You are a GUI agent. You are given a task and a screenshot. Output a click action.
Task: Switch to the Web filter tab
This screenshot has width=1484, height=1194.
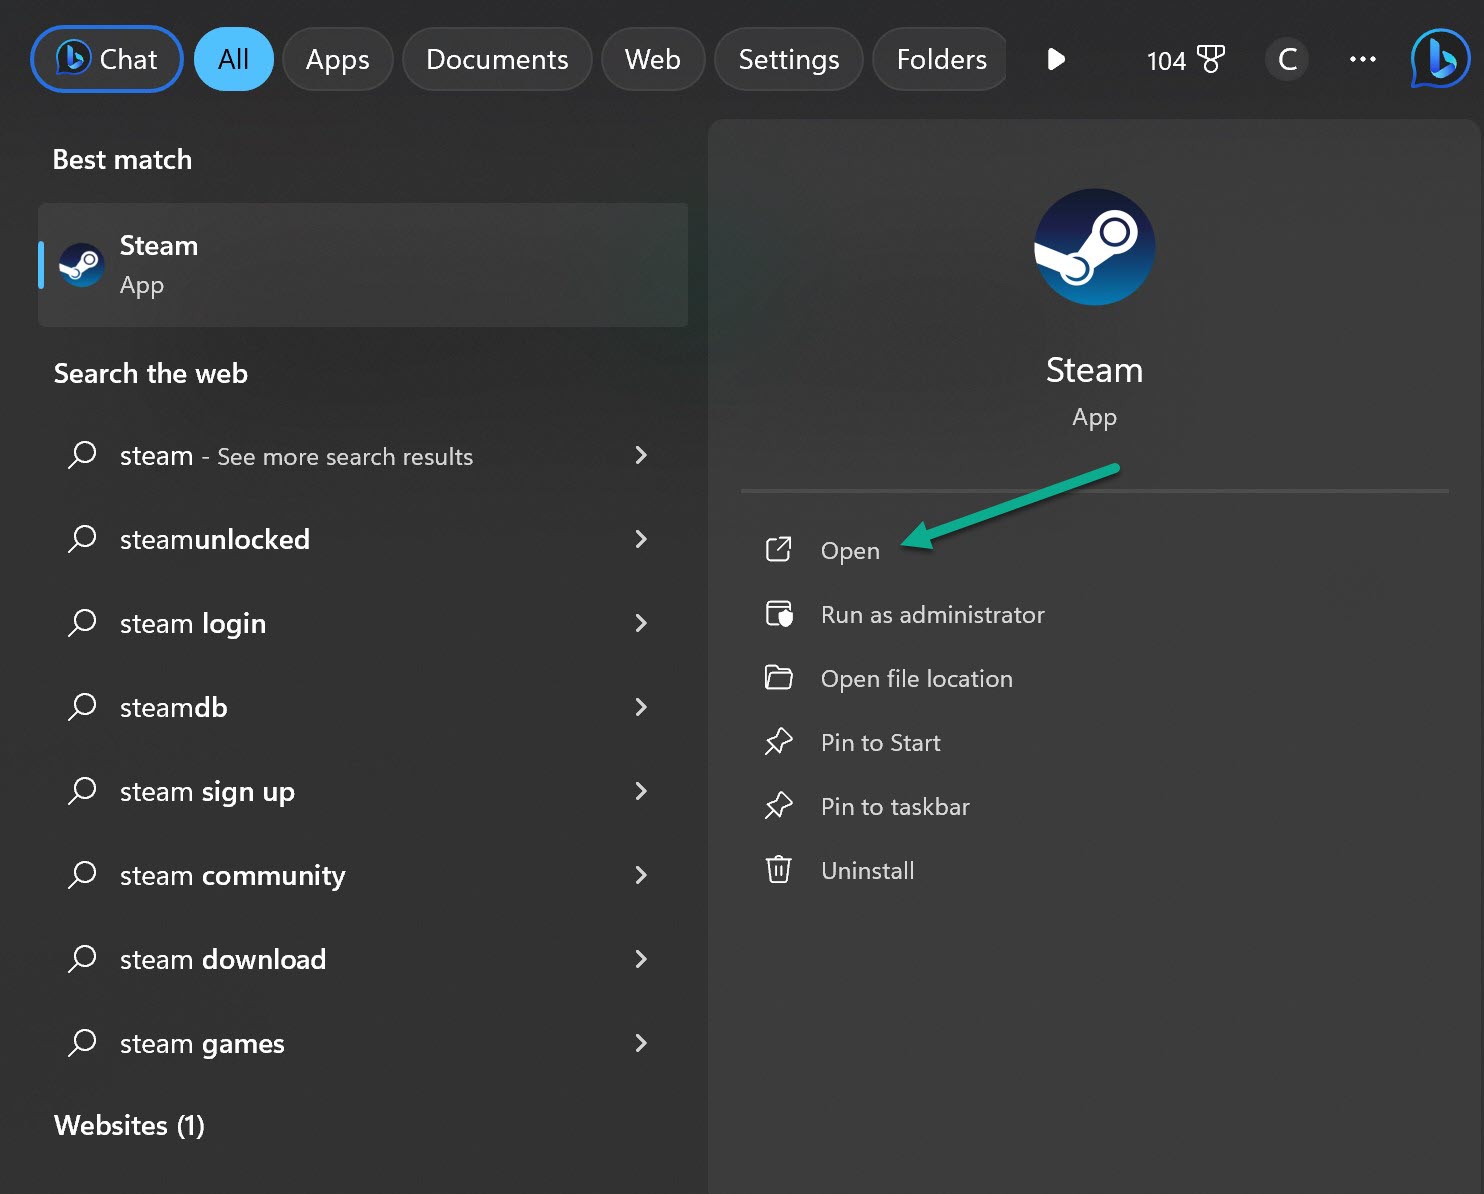652,59
